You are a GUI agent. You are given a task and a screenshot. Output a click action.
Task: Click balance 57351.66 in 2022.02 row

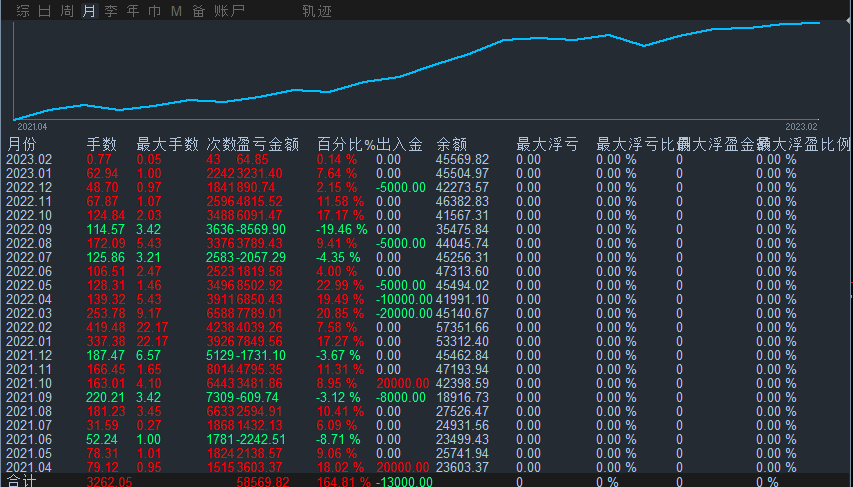462,328
